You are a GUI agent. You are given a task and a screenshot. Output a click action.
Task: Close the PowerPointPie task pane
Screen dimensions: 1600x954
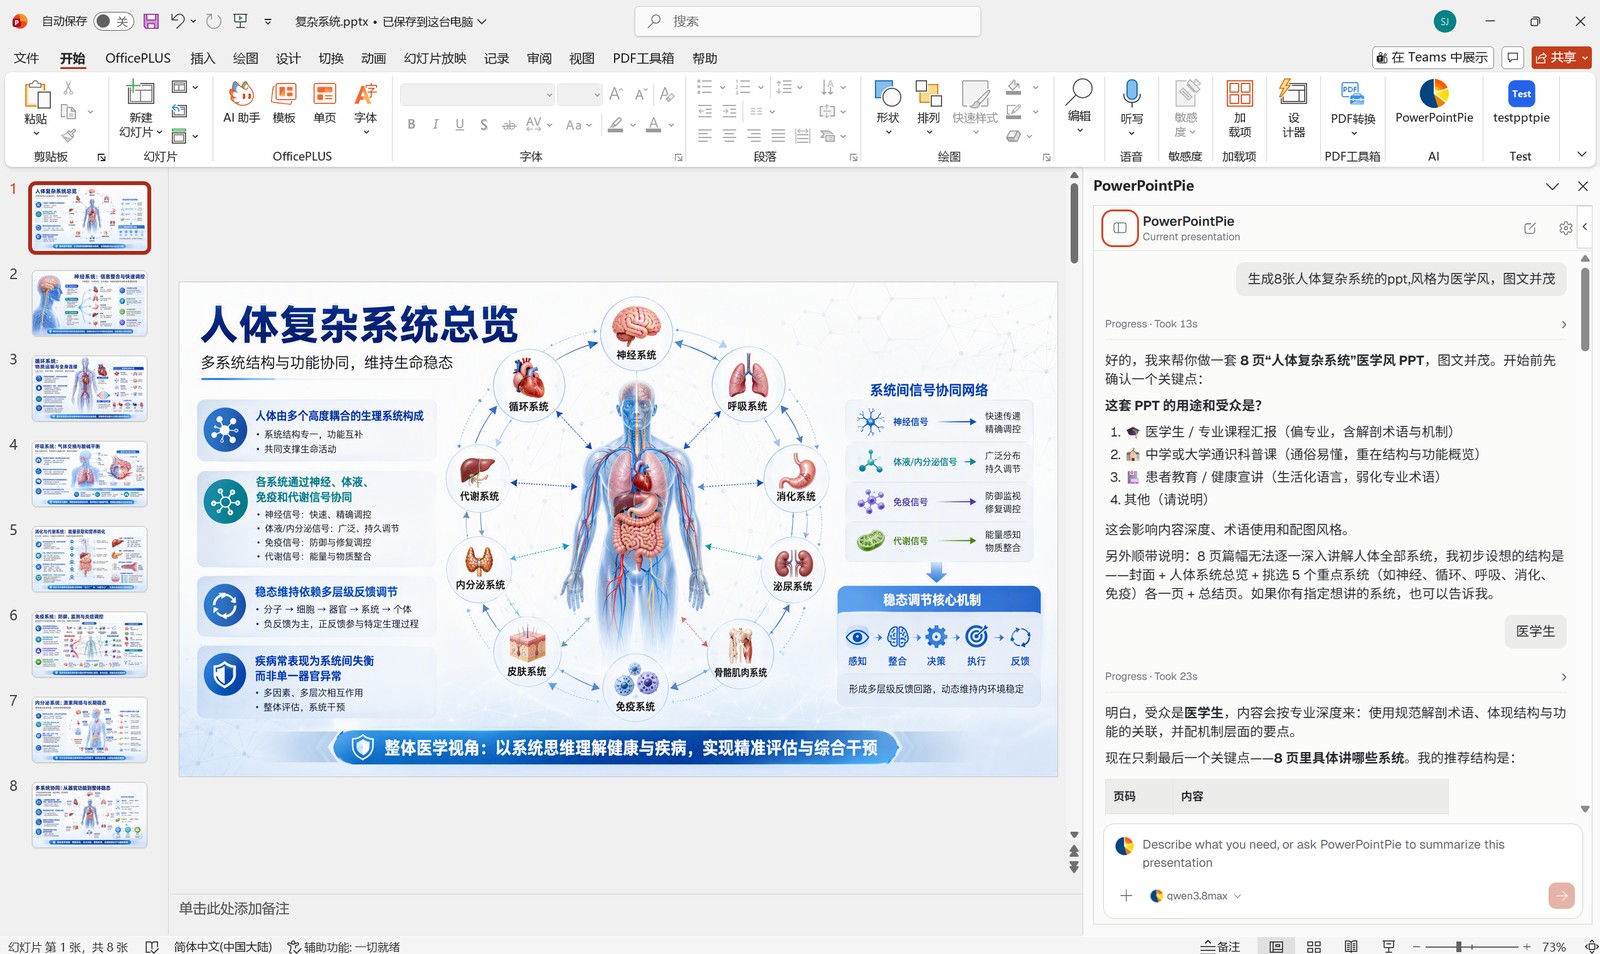[x=1583, y=186]
